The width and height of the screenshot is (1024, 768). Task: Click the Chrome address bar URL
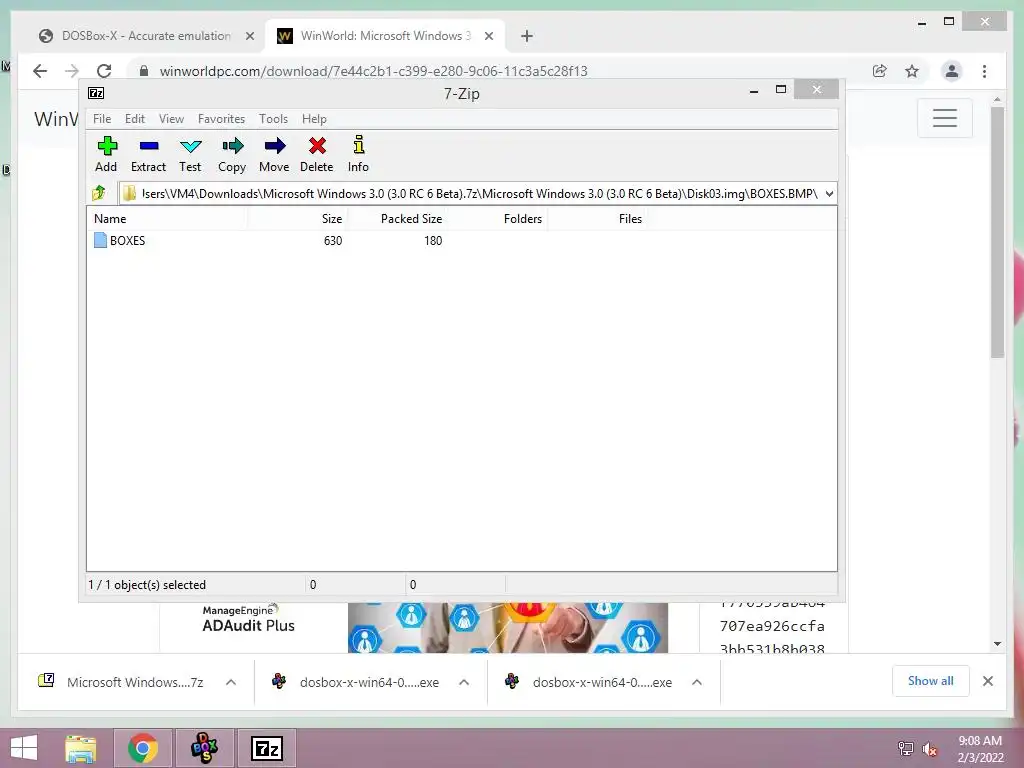374,71
